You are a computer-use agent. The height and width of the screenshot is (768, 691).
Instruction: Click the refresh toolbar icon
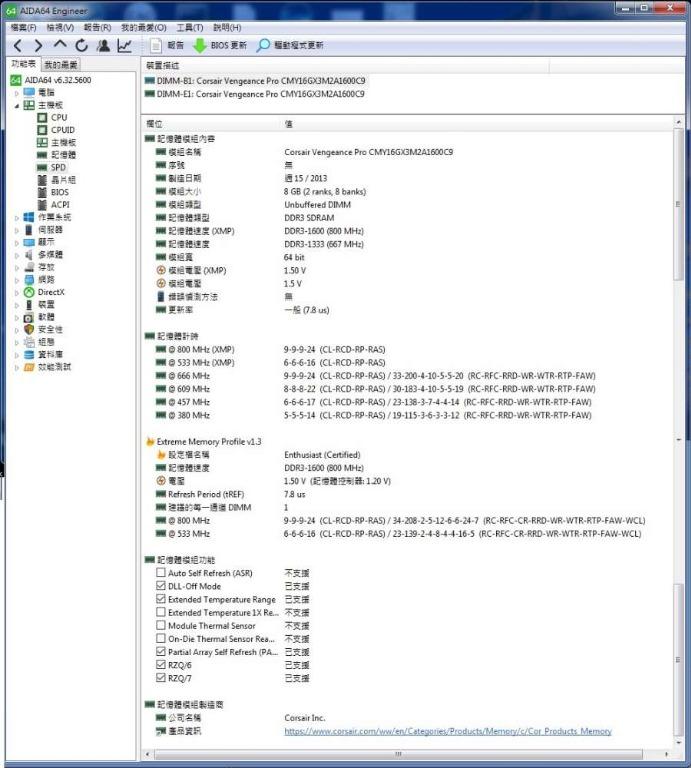pos(81,46)
